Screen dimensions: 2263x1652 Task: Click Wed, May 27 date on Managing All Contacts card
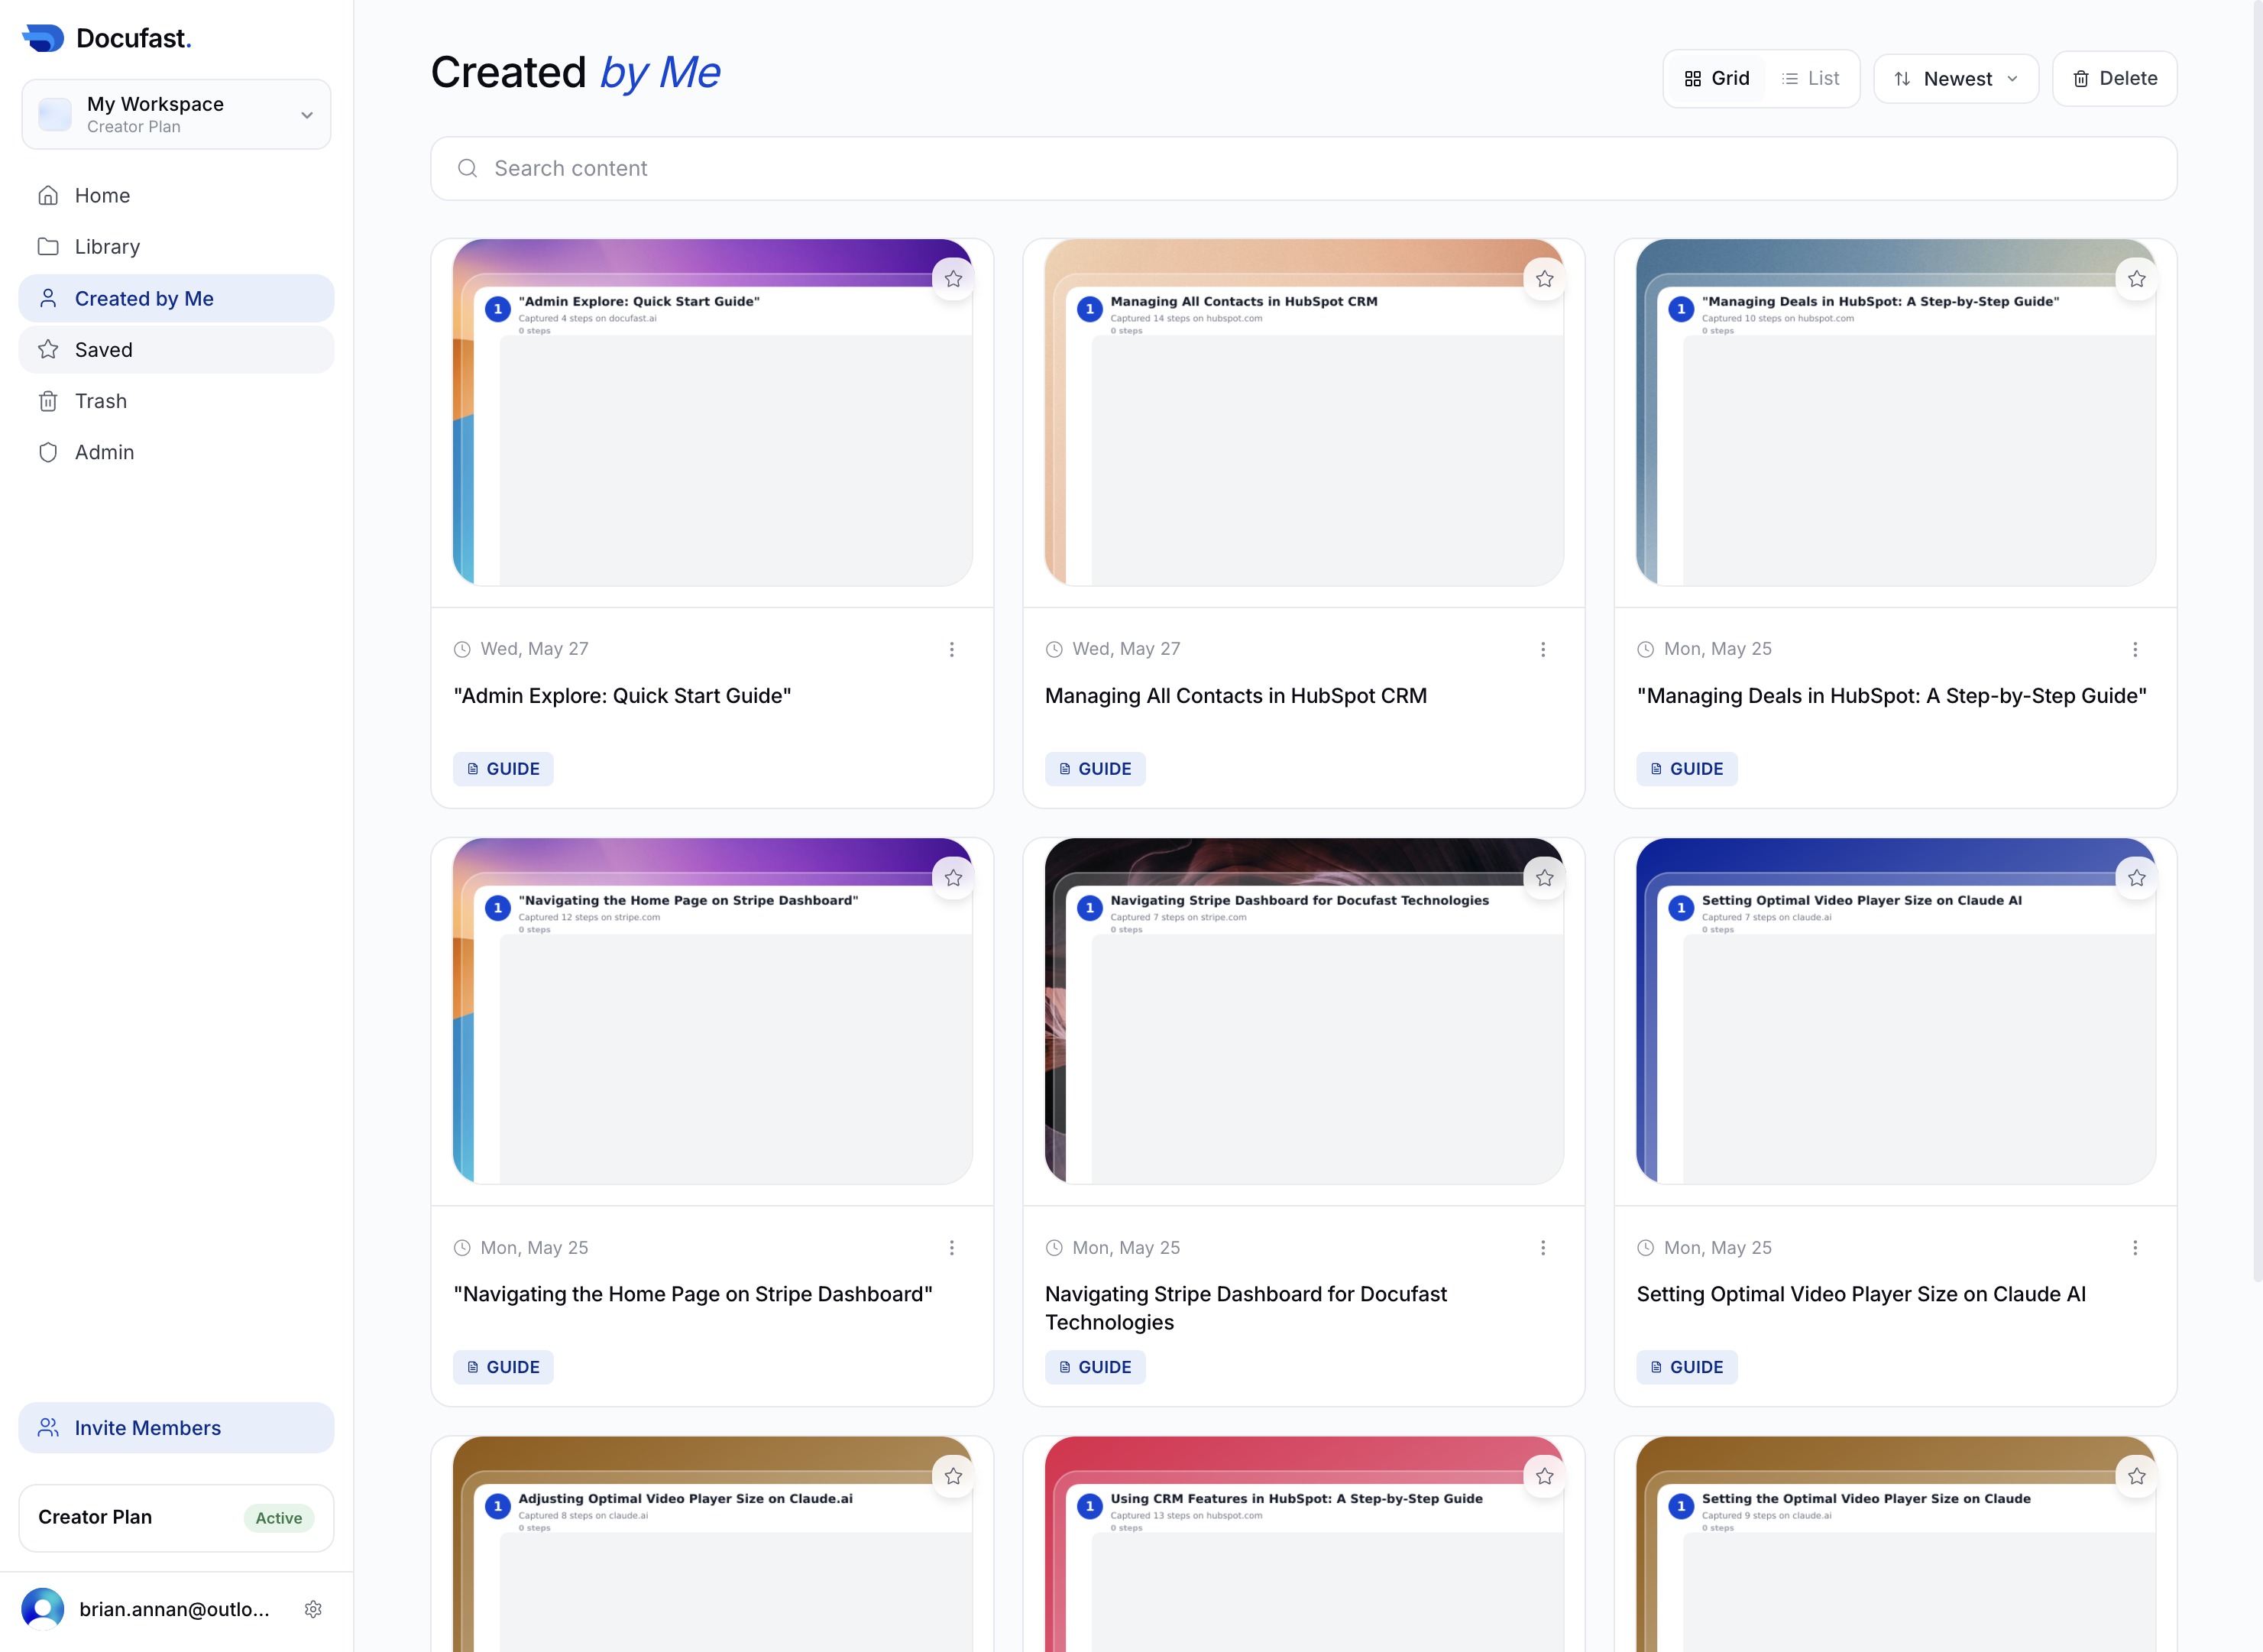(1126, 649)
